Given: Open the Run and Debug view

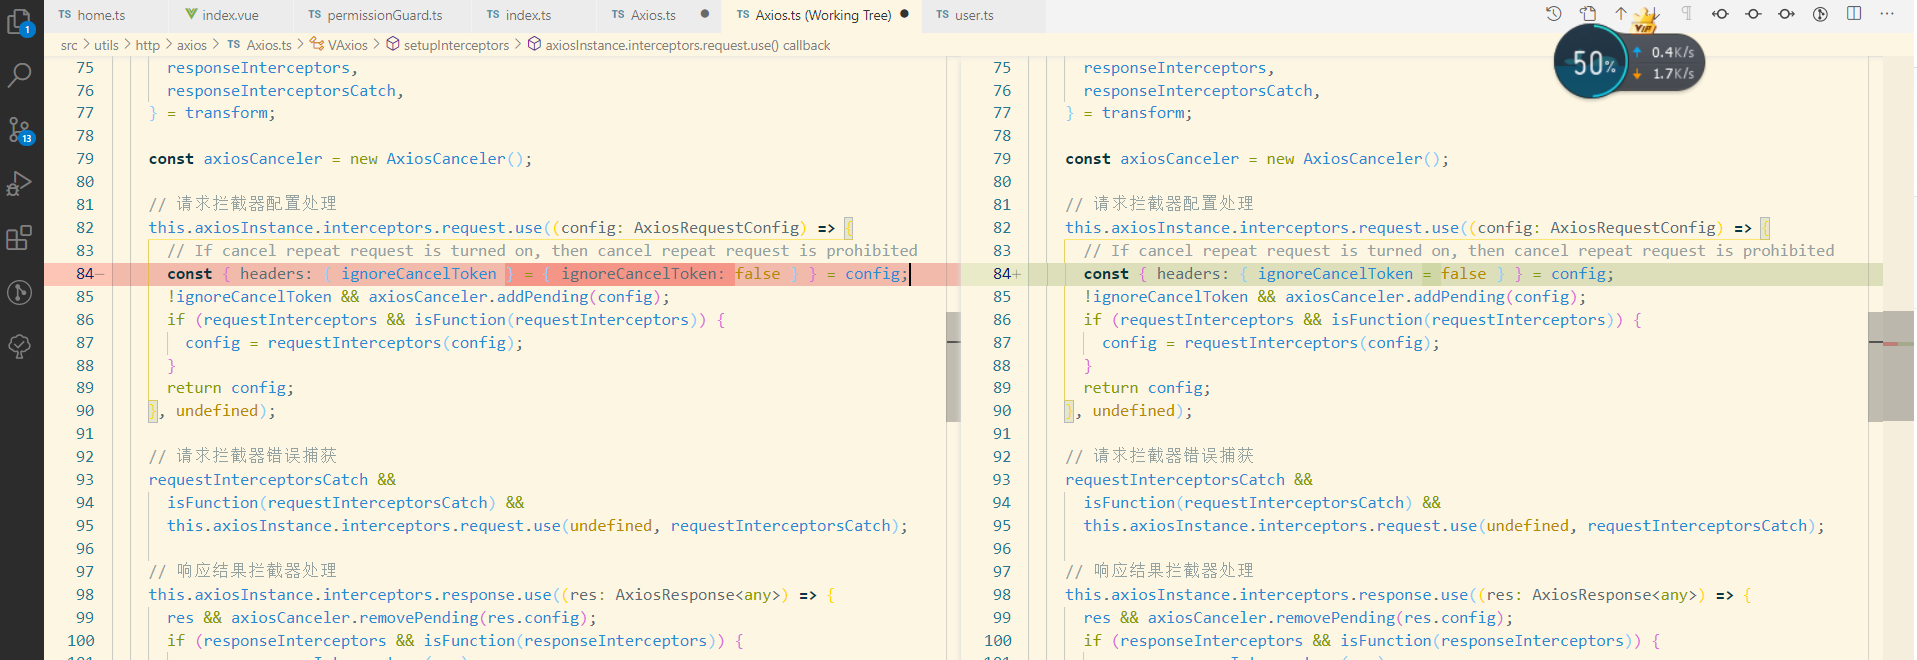Looking at the screenshot, I should coord(20,184).
